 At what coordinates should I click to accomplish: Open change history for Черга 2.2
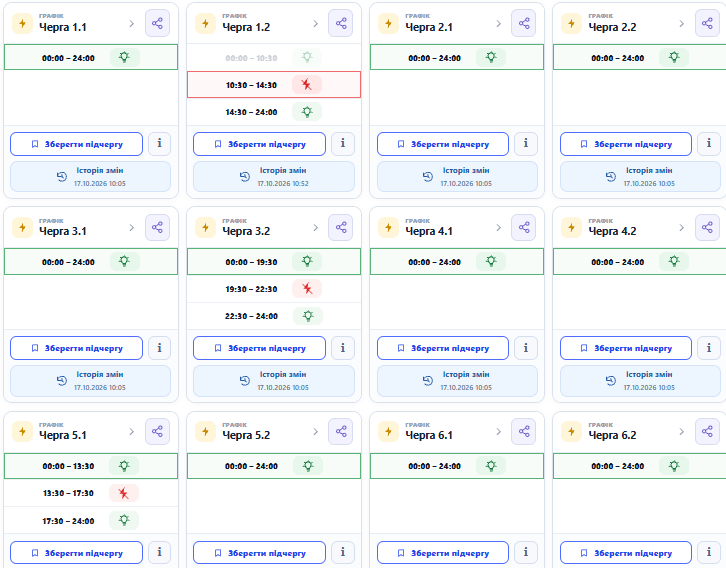pyautogui.click(x=640, y=176)
